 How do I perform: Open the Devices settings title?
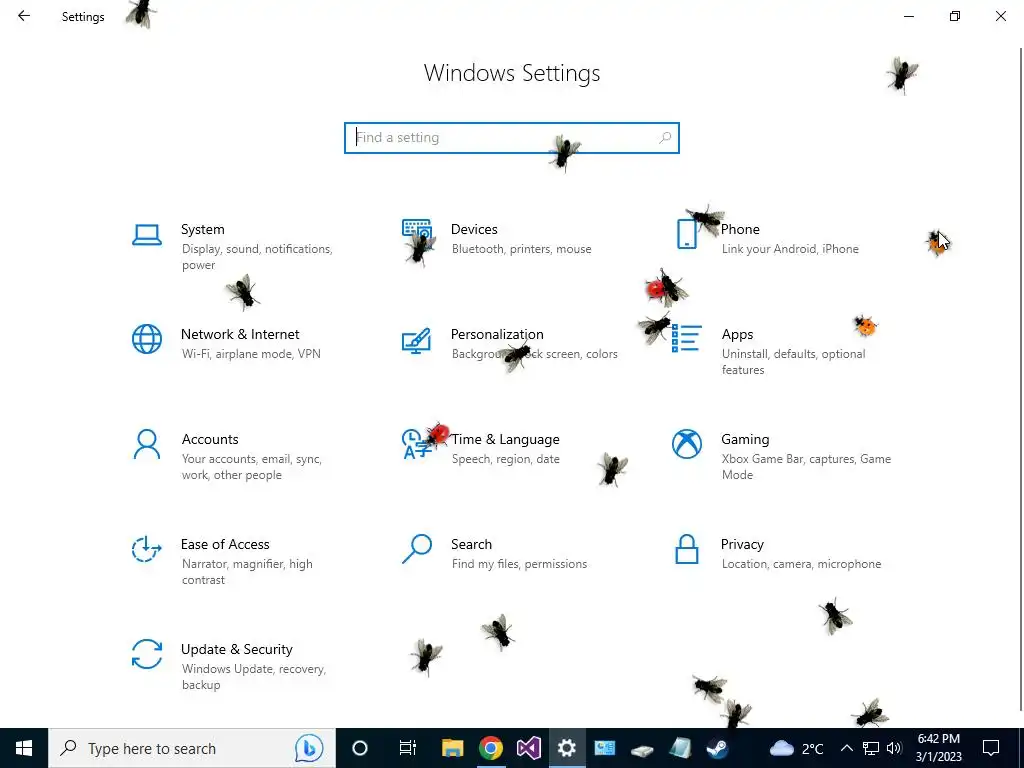coord(474,229)
